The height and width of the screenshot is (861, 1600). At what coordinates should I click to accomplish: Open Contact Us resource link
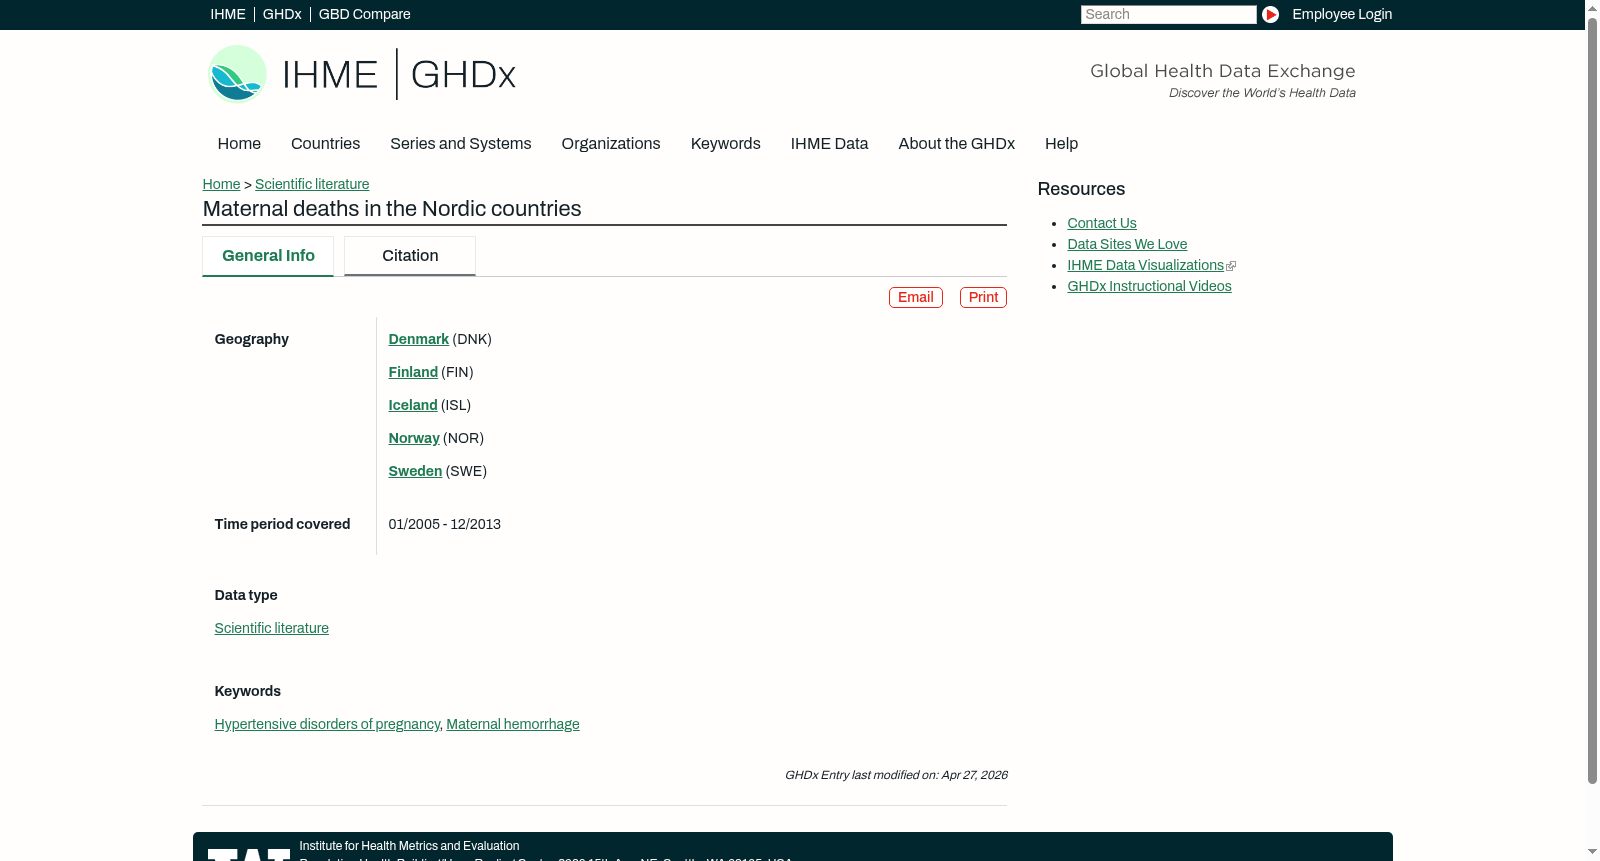coord(1102,223)
